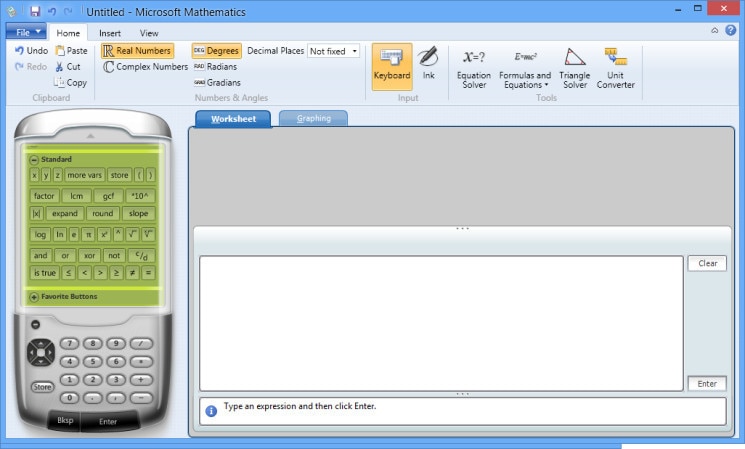Toggle the Keyboard input mode
Viewport: 745px width, 449px height.
coord(392,67)
